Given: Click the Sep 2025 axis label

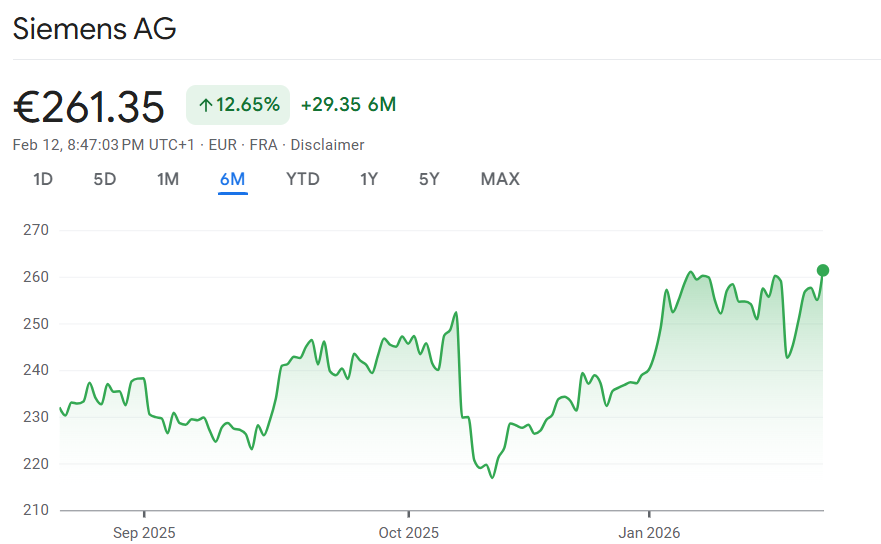Looking at the screenshot, I should point(144,533).
